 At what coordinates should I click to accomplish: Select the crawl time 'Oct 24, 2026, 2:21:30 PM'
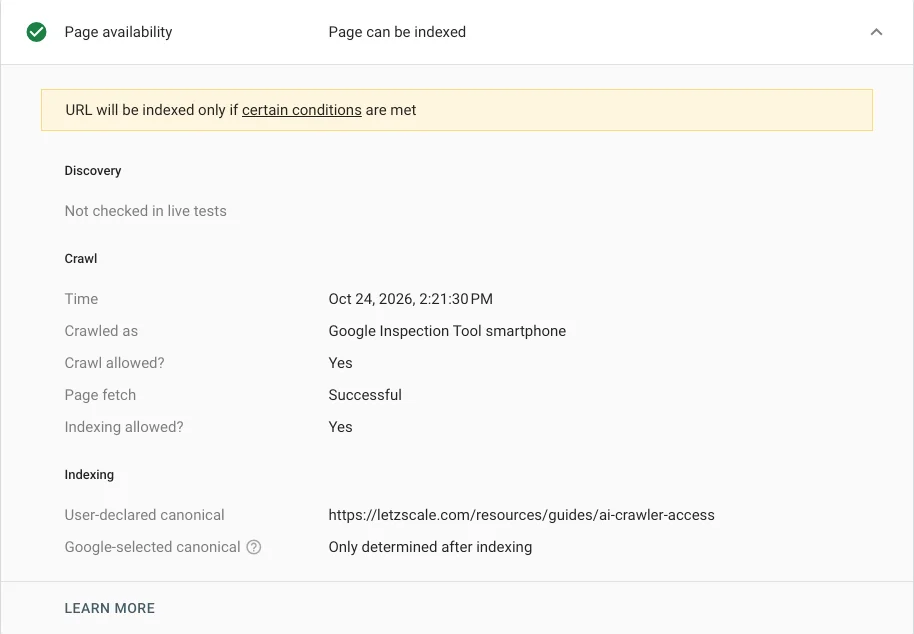410,299
